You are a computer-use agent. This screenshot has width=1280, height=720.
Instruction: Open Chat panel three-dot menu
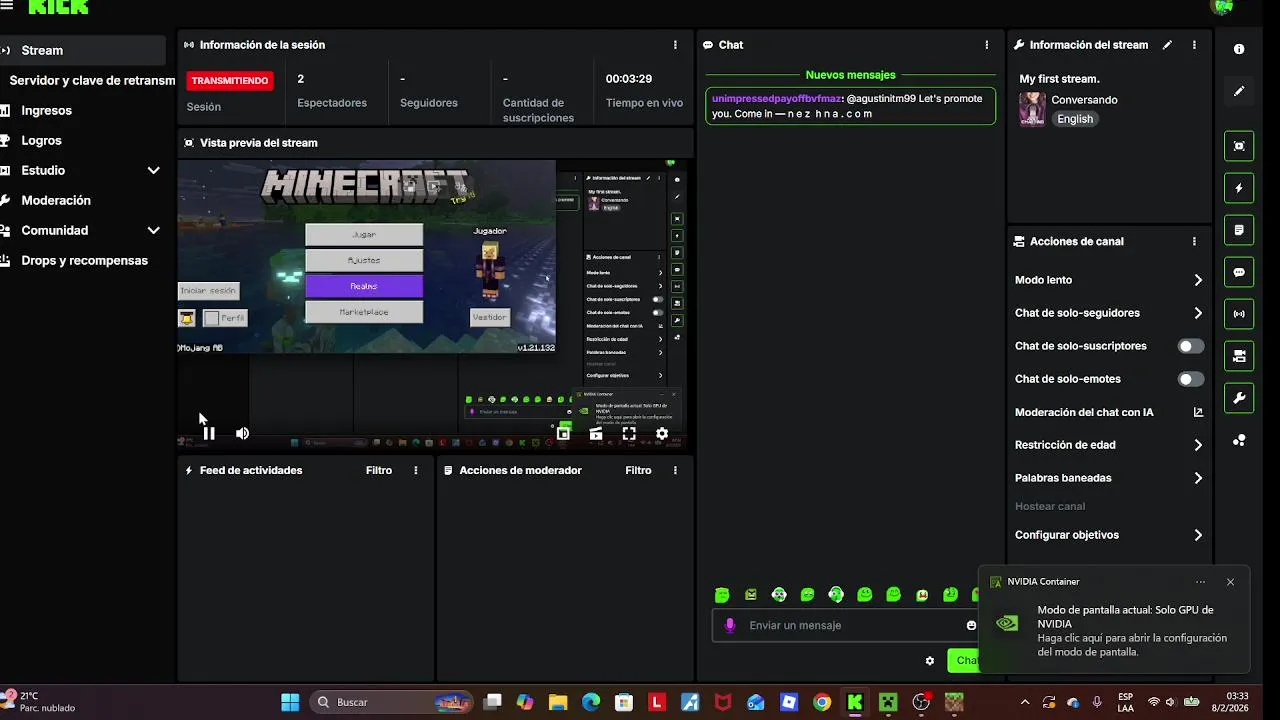click(x=986, y=45)
